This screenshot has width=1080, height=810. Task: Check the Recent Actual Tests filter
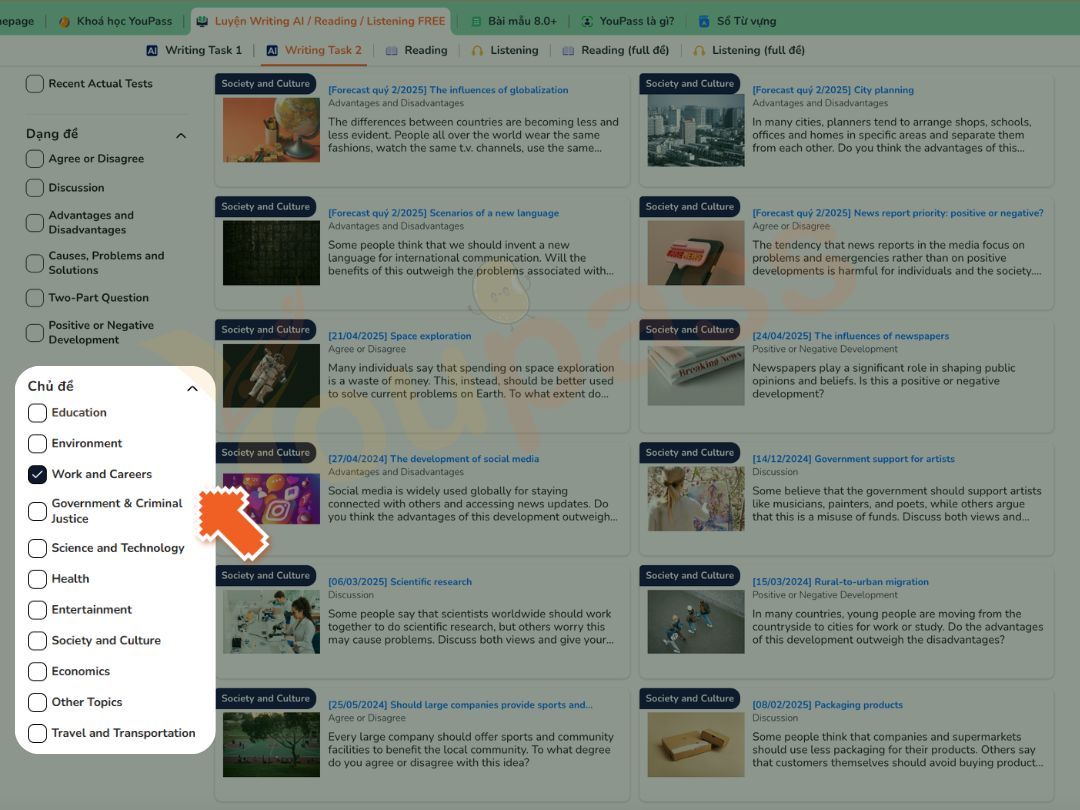35,84
